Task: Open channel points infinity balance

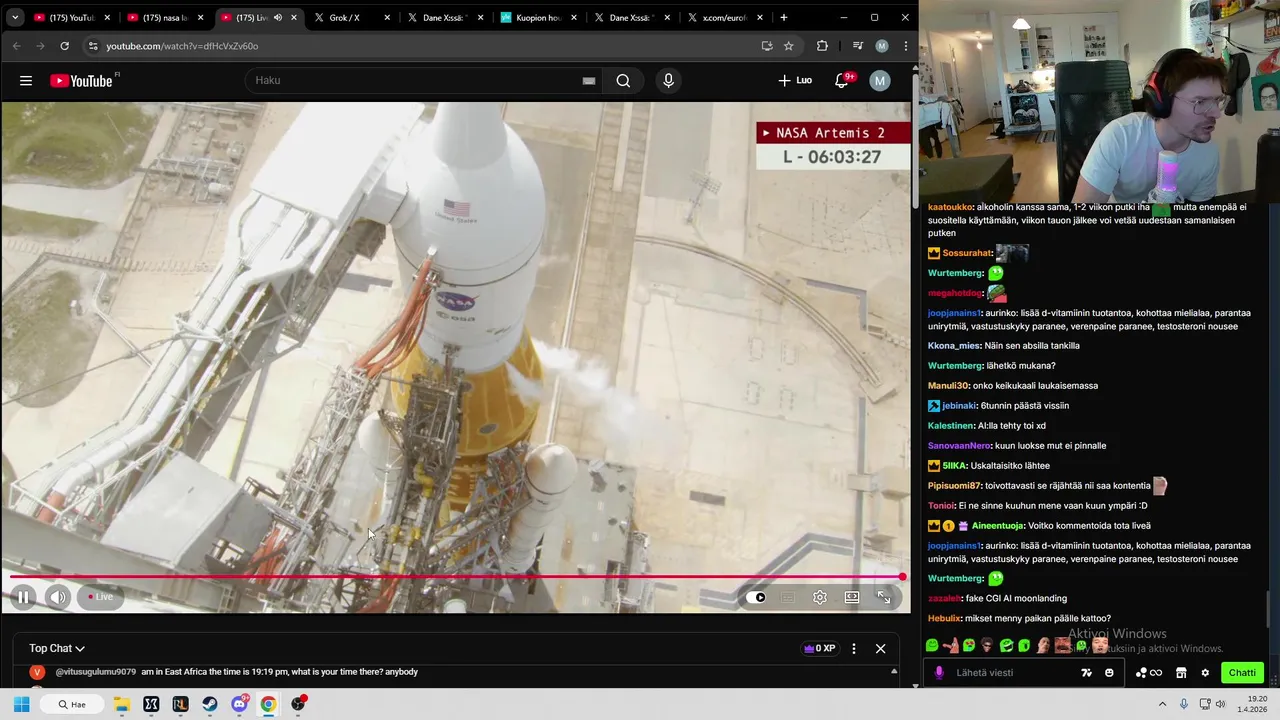Action: pyautogui.click(x=1149, y=673)
